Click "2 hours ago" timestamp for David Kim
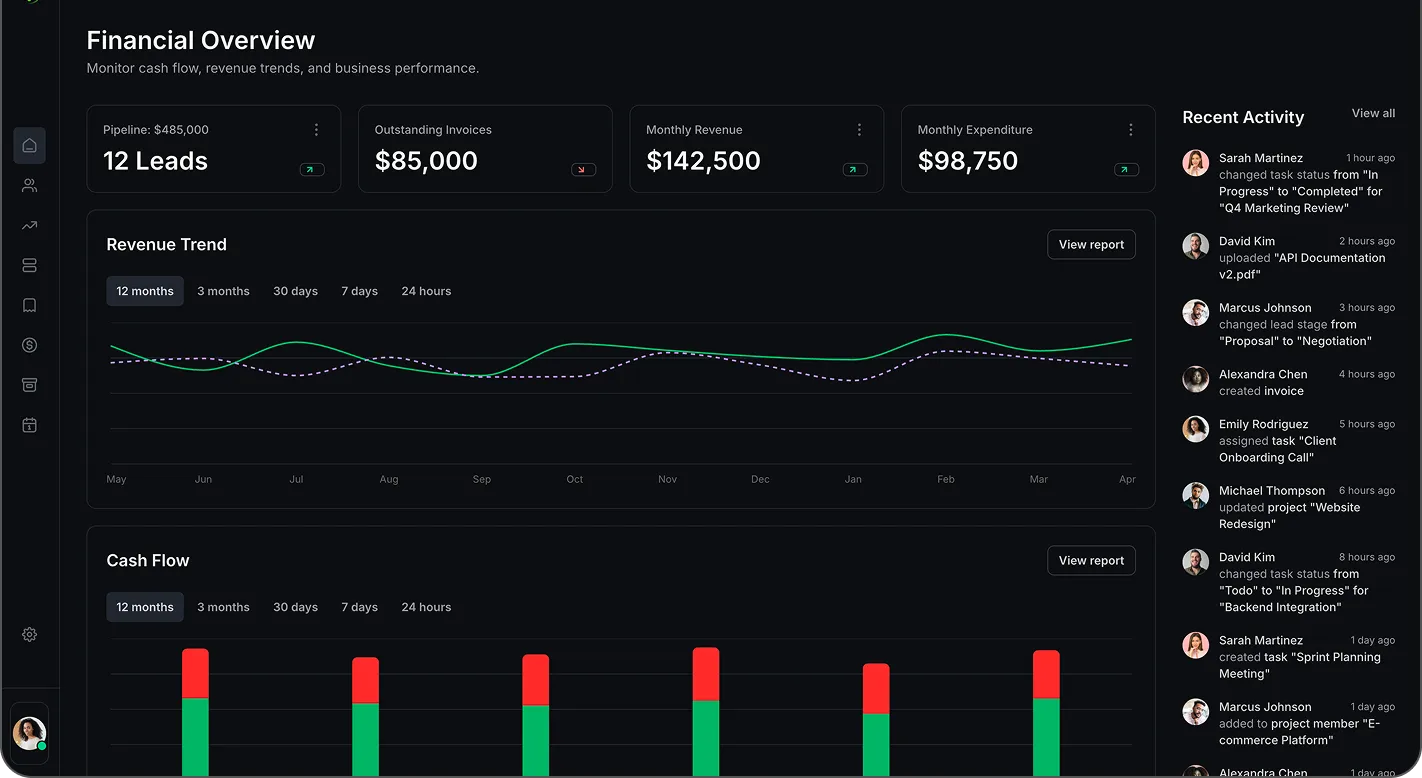 [1367, 241]
